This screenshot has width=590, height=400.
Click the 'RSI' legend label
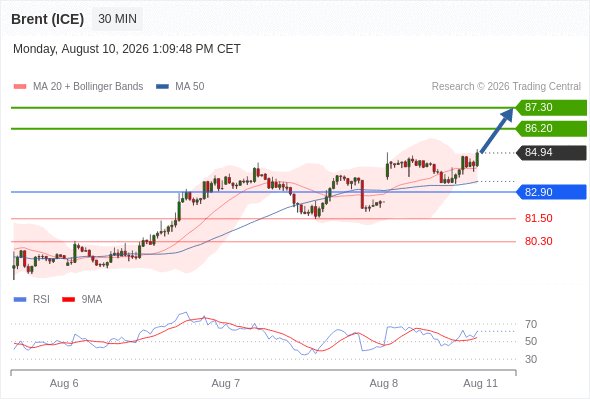pyautogui.click(x=41, y=300)
